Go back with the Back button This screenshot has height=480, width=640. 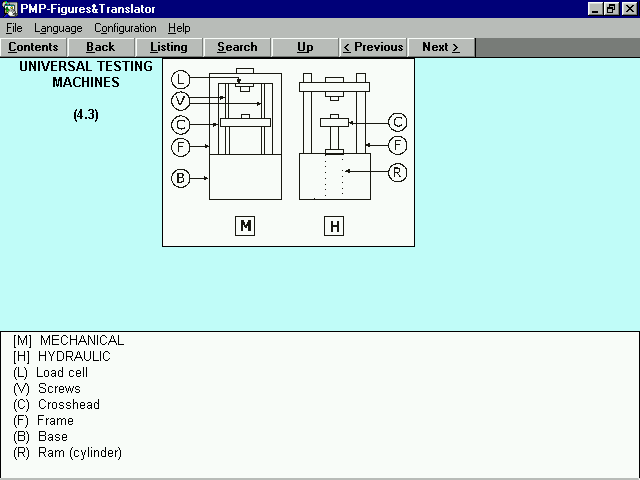101,47
